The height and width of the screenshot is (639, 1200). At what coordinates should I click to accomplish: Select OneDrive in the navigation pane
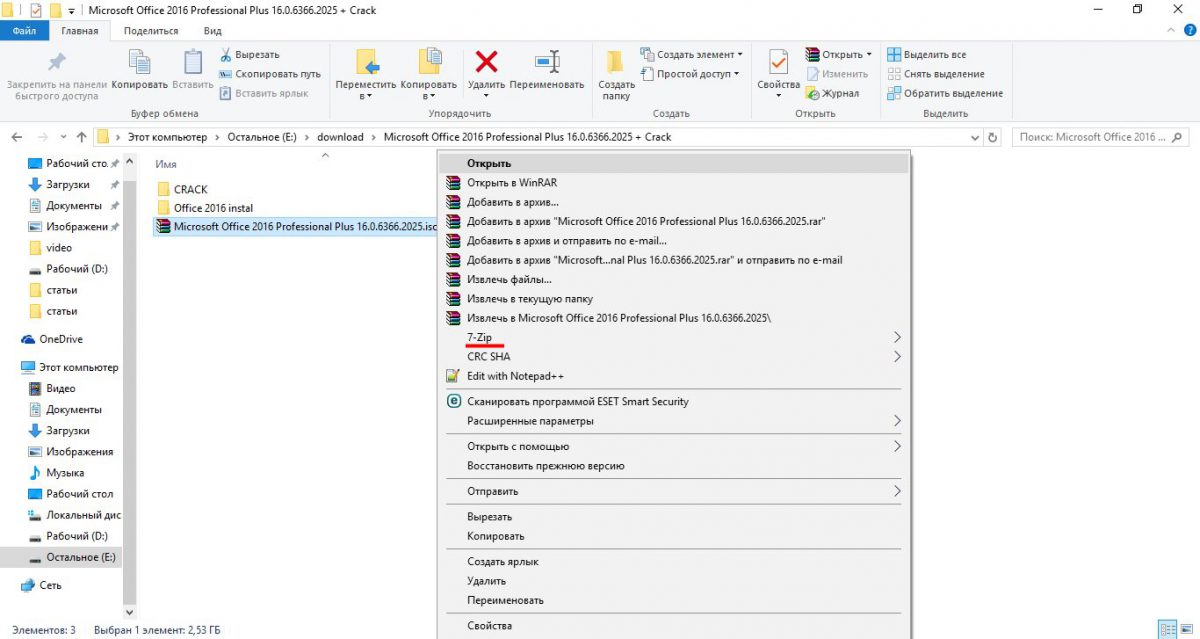point(60,339)
